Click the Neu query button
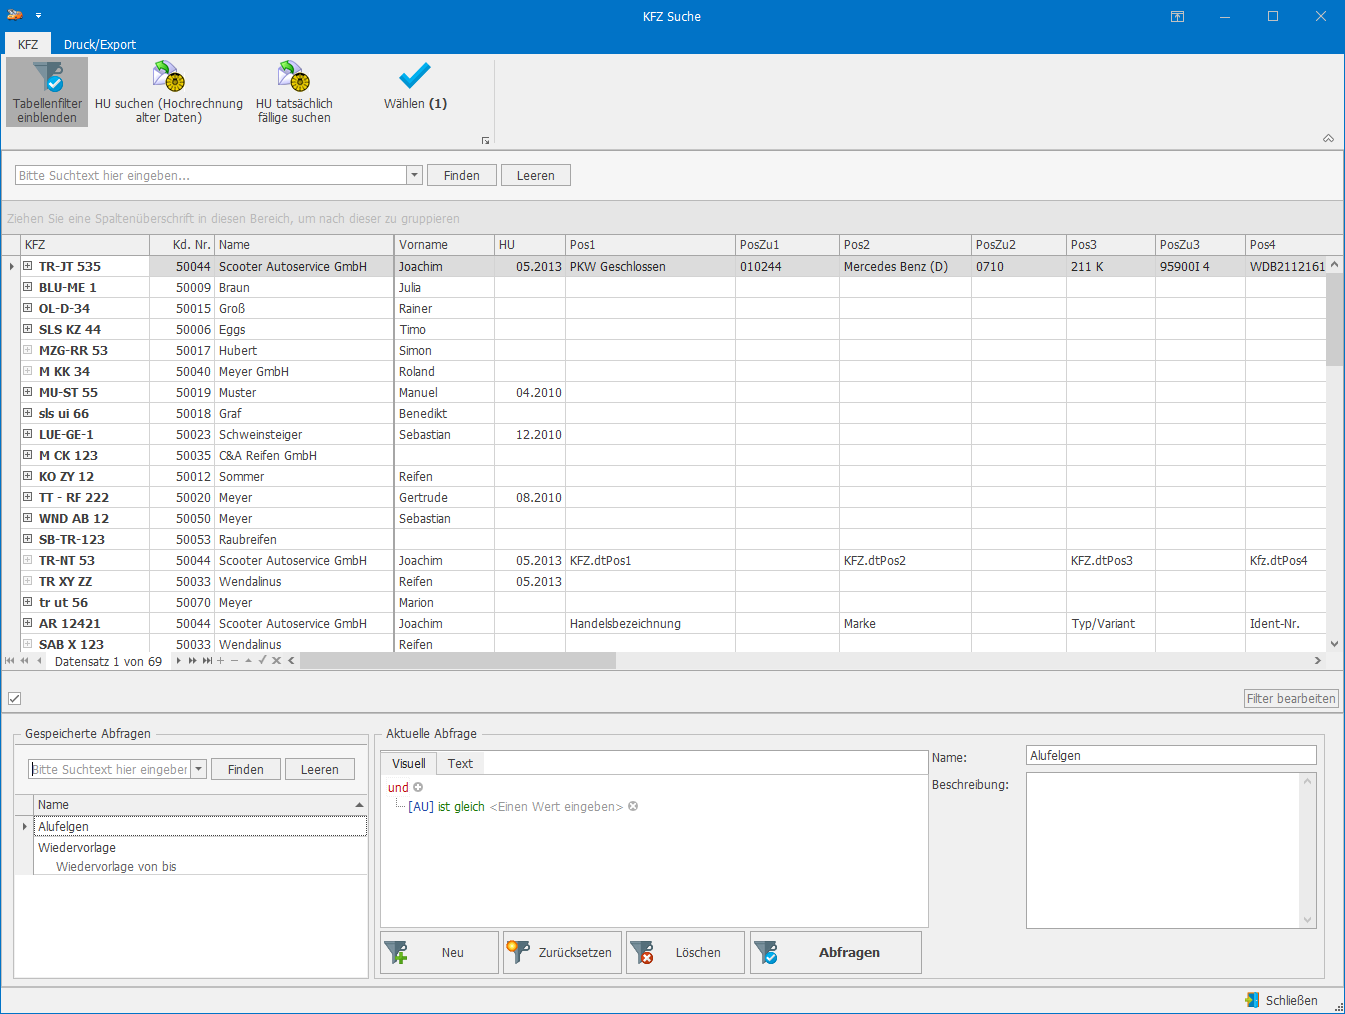The image size is (1345, 1014). 439,952
